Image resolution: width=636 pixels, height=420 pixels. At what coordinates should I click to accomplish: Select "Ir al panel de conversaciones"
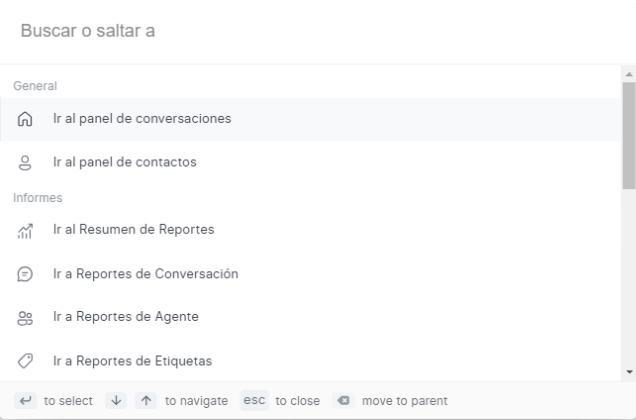tap(142, 119)
